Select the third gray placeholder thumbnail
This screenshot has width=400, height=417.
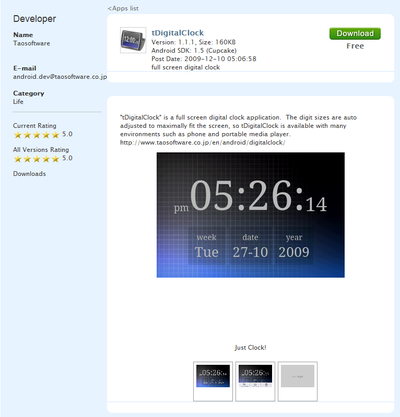pyautogui.click(x=298, y=381)
